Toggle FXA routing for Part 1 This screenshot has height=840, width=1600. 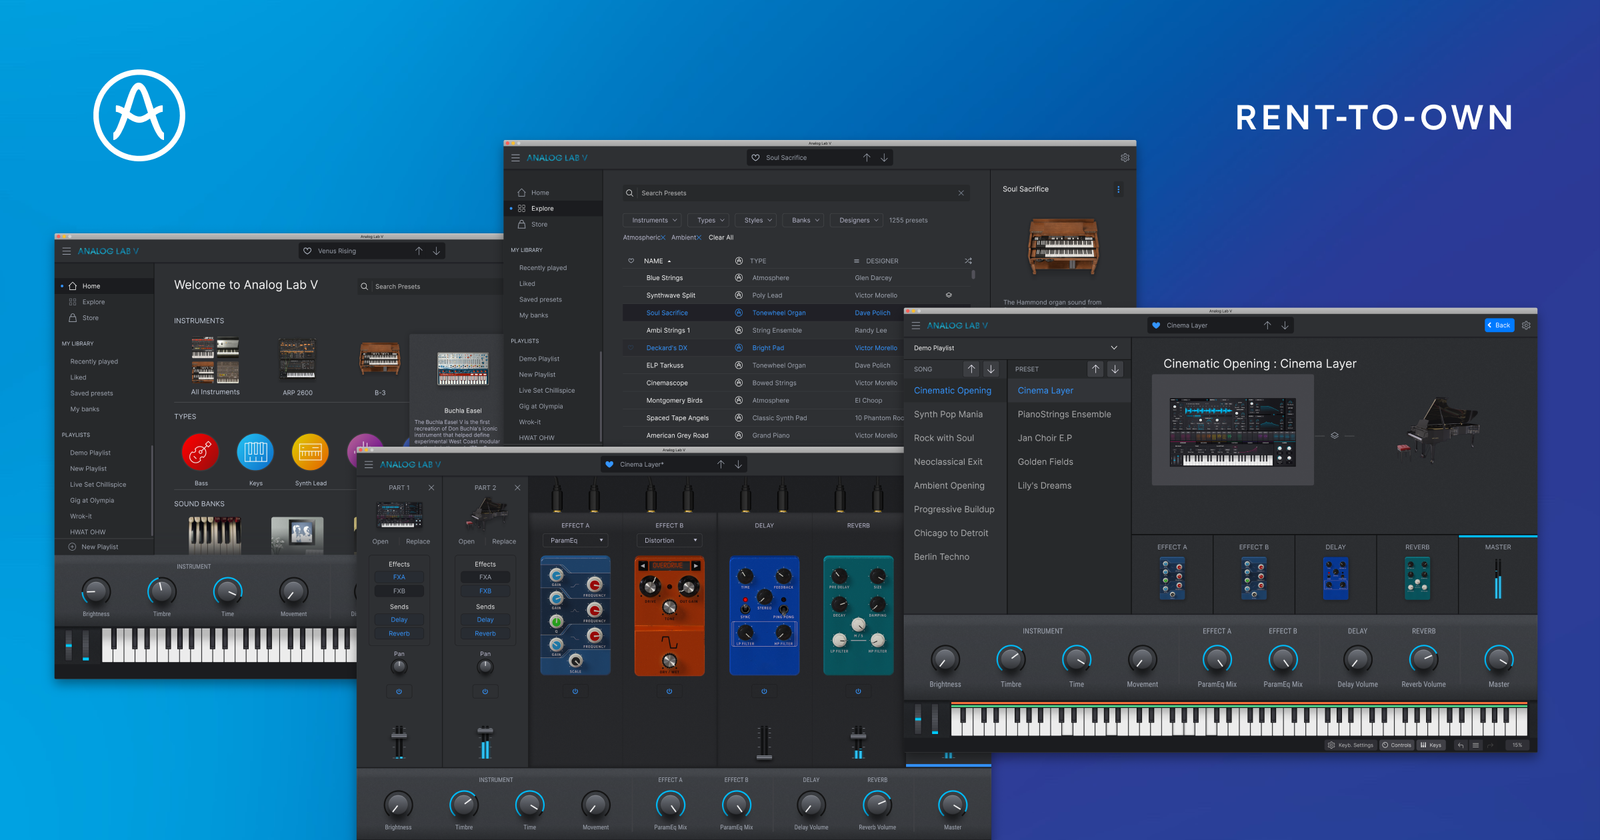pyautogui.click(x=399, y=577)
